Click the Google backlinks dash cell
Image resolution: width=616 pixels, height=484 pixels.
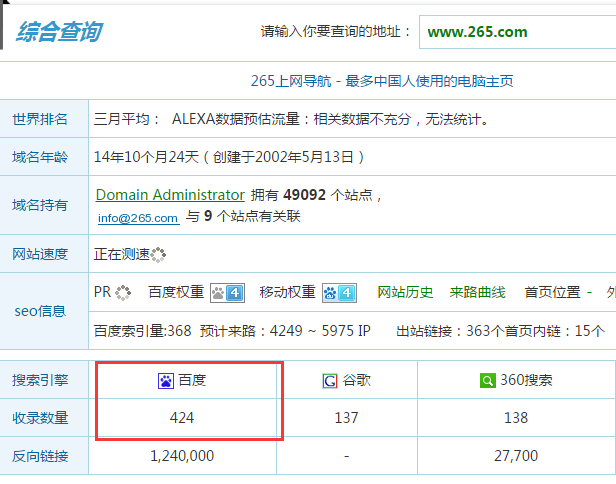(346, 456)
